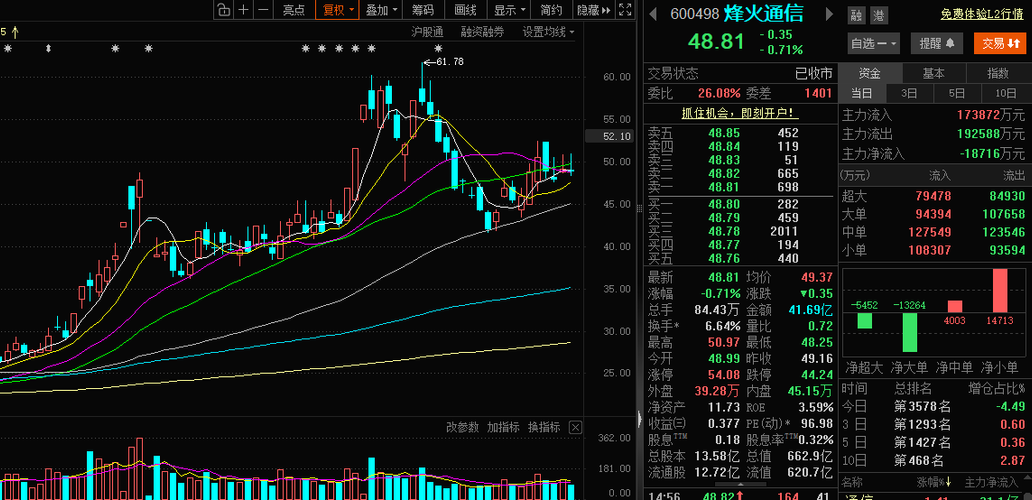
Task: Click stock name 烽火通信
Action: point(764,13)
